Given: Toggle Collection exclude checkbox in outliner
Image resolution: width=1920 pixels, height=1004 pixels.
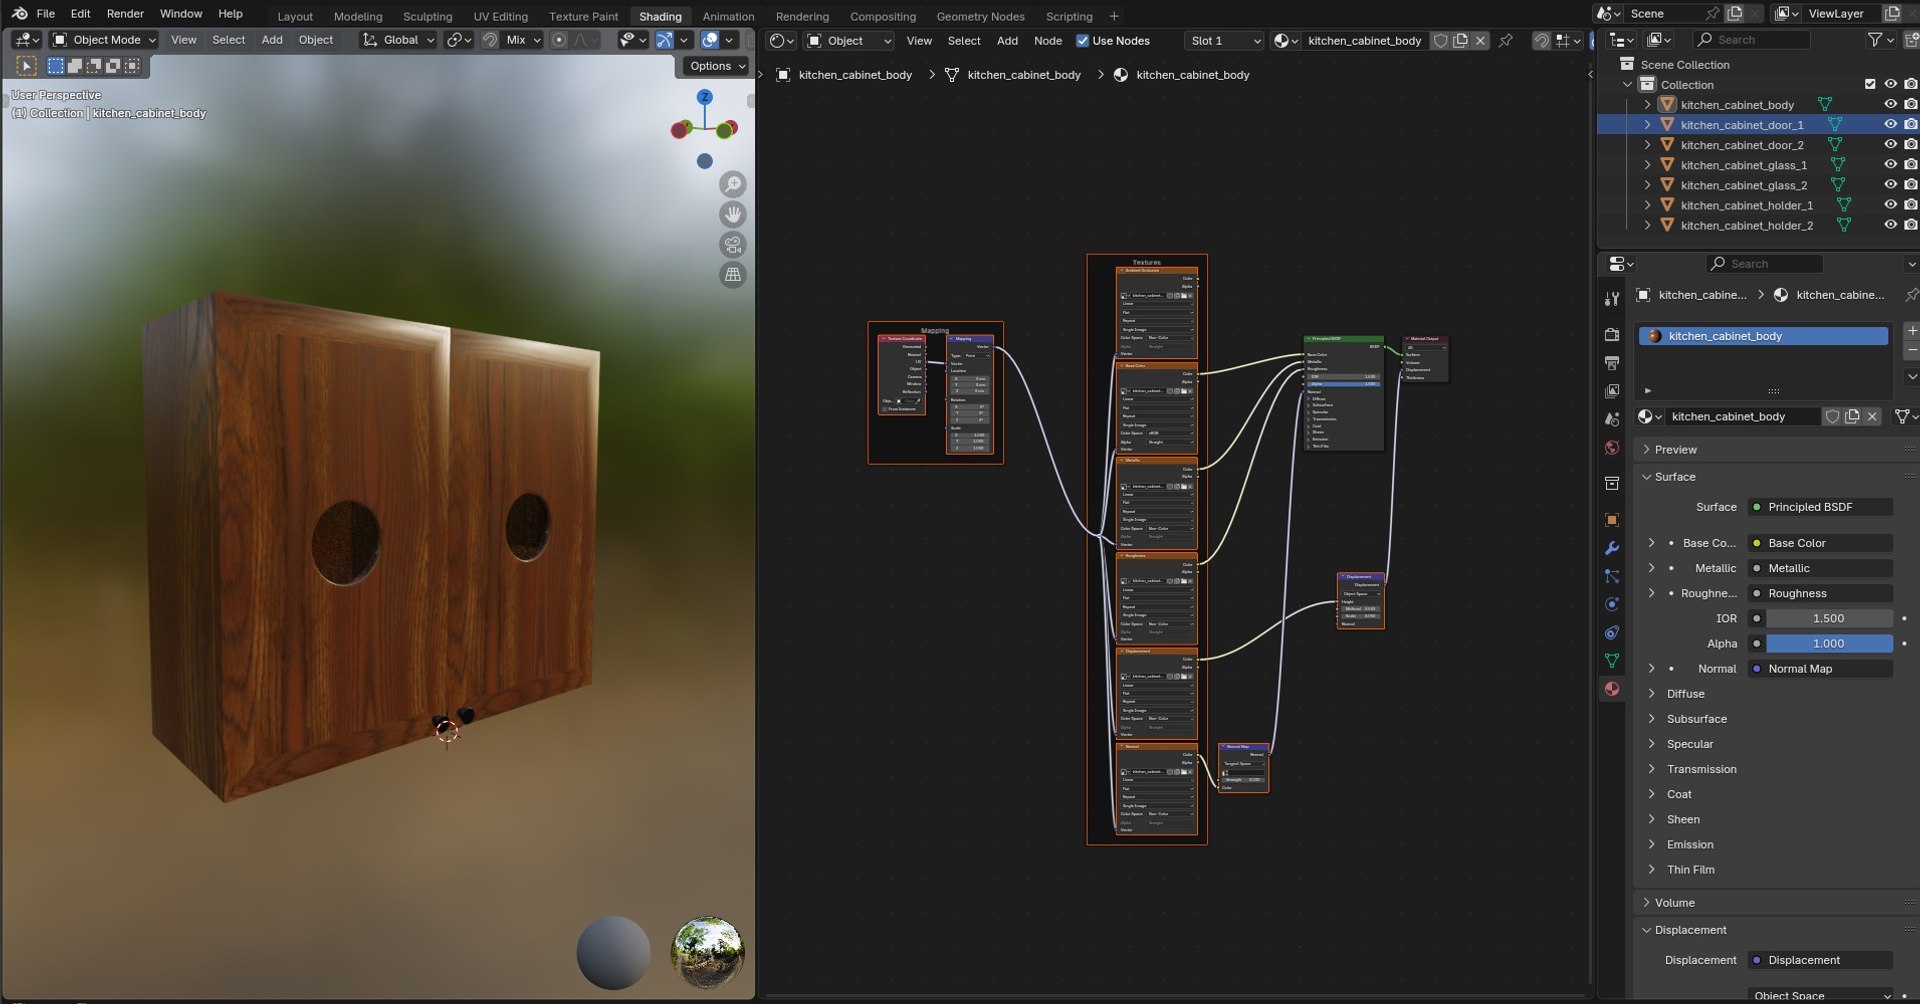Looking at the screenshot, I should point(1870,85).
